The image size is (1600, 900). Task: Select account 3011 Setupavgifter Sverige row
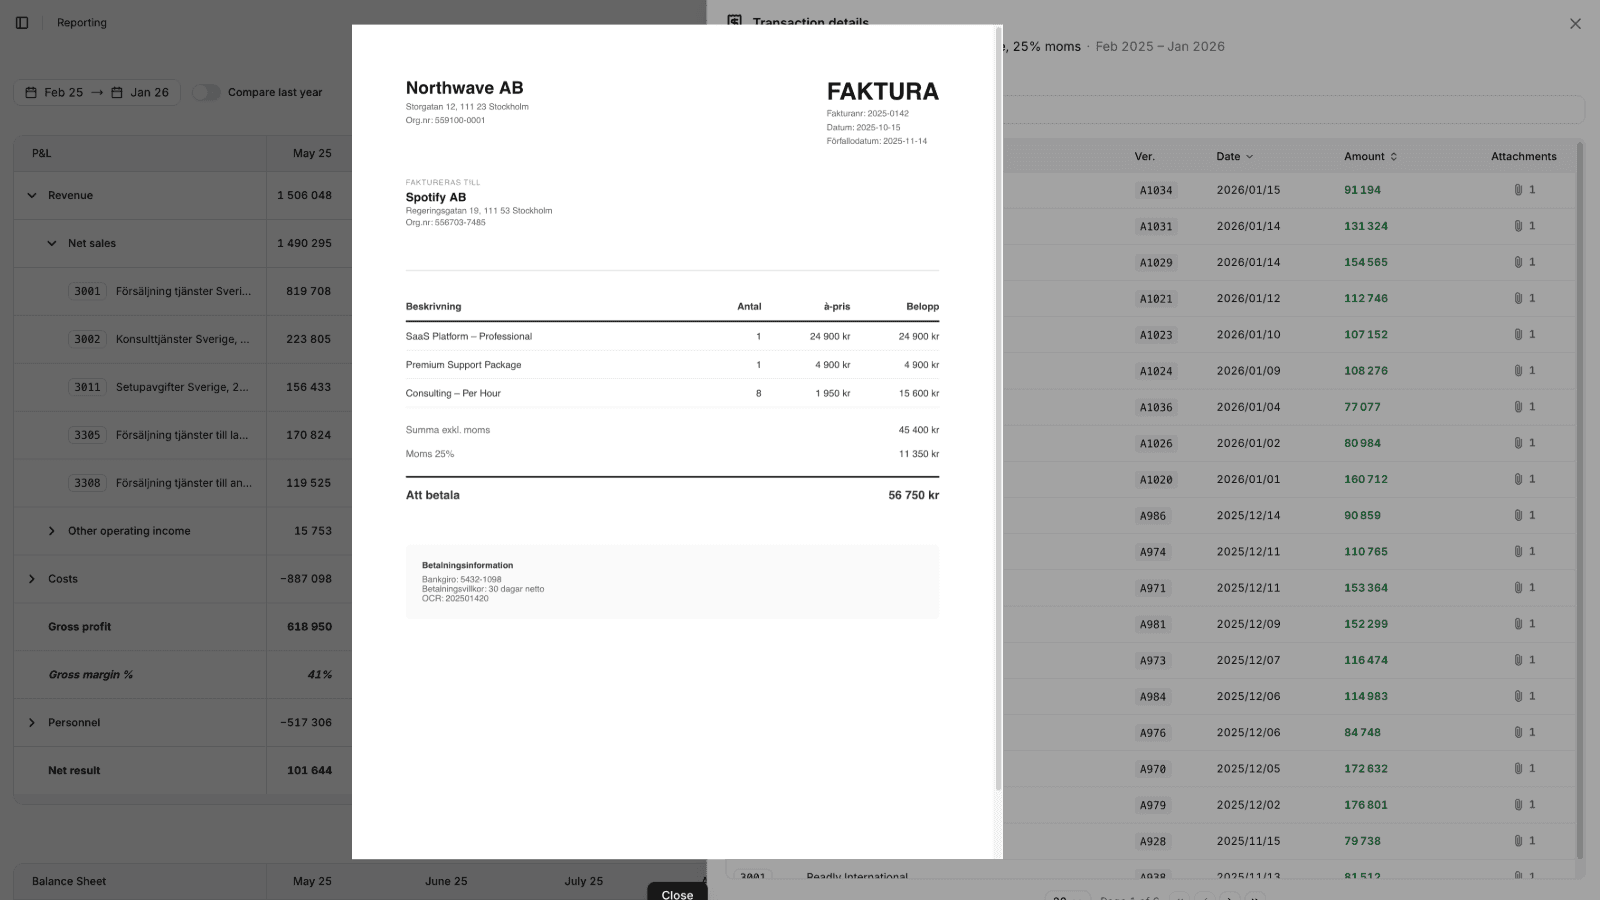coord(183,387)
